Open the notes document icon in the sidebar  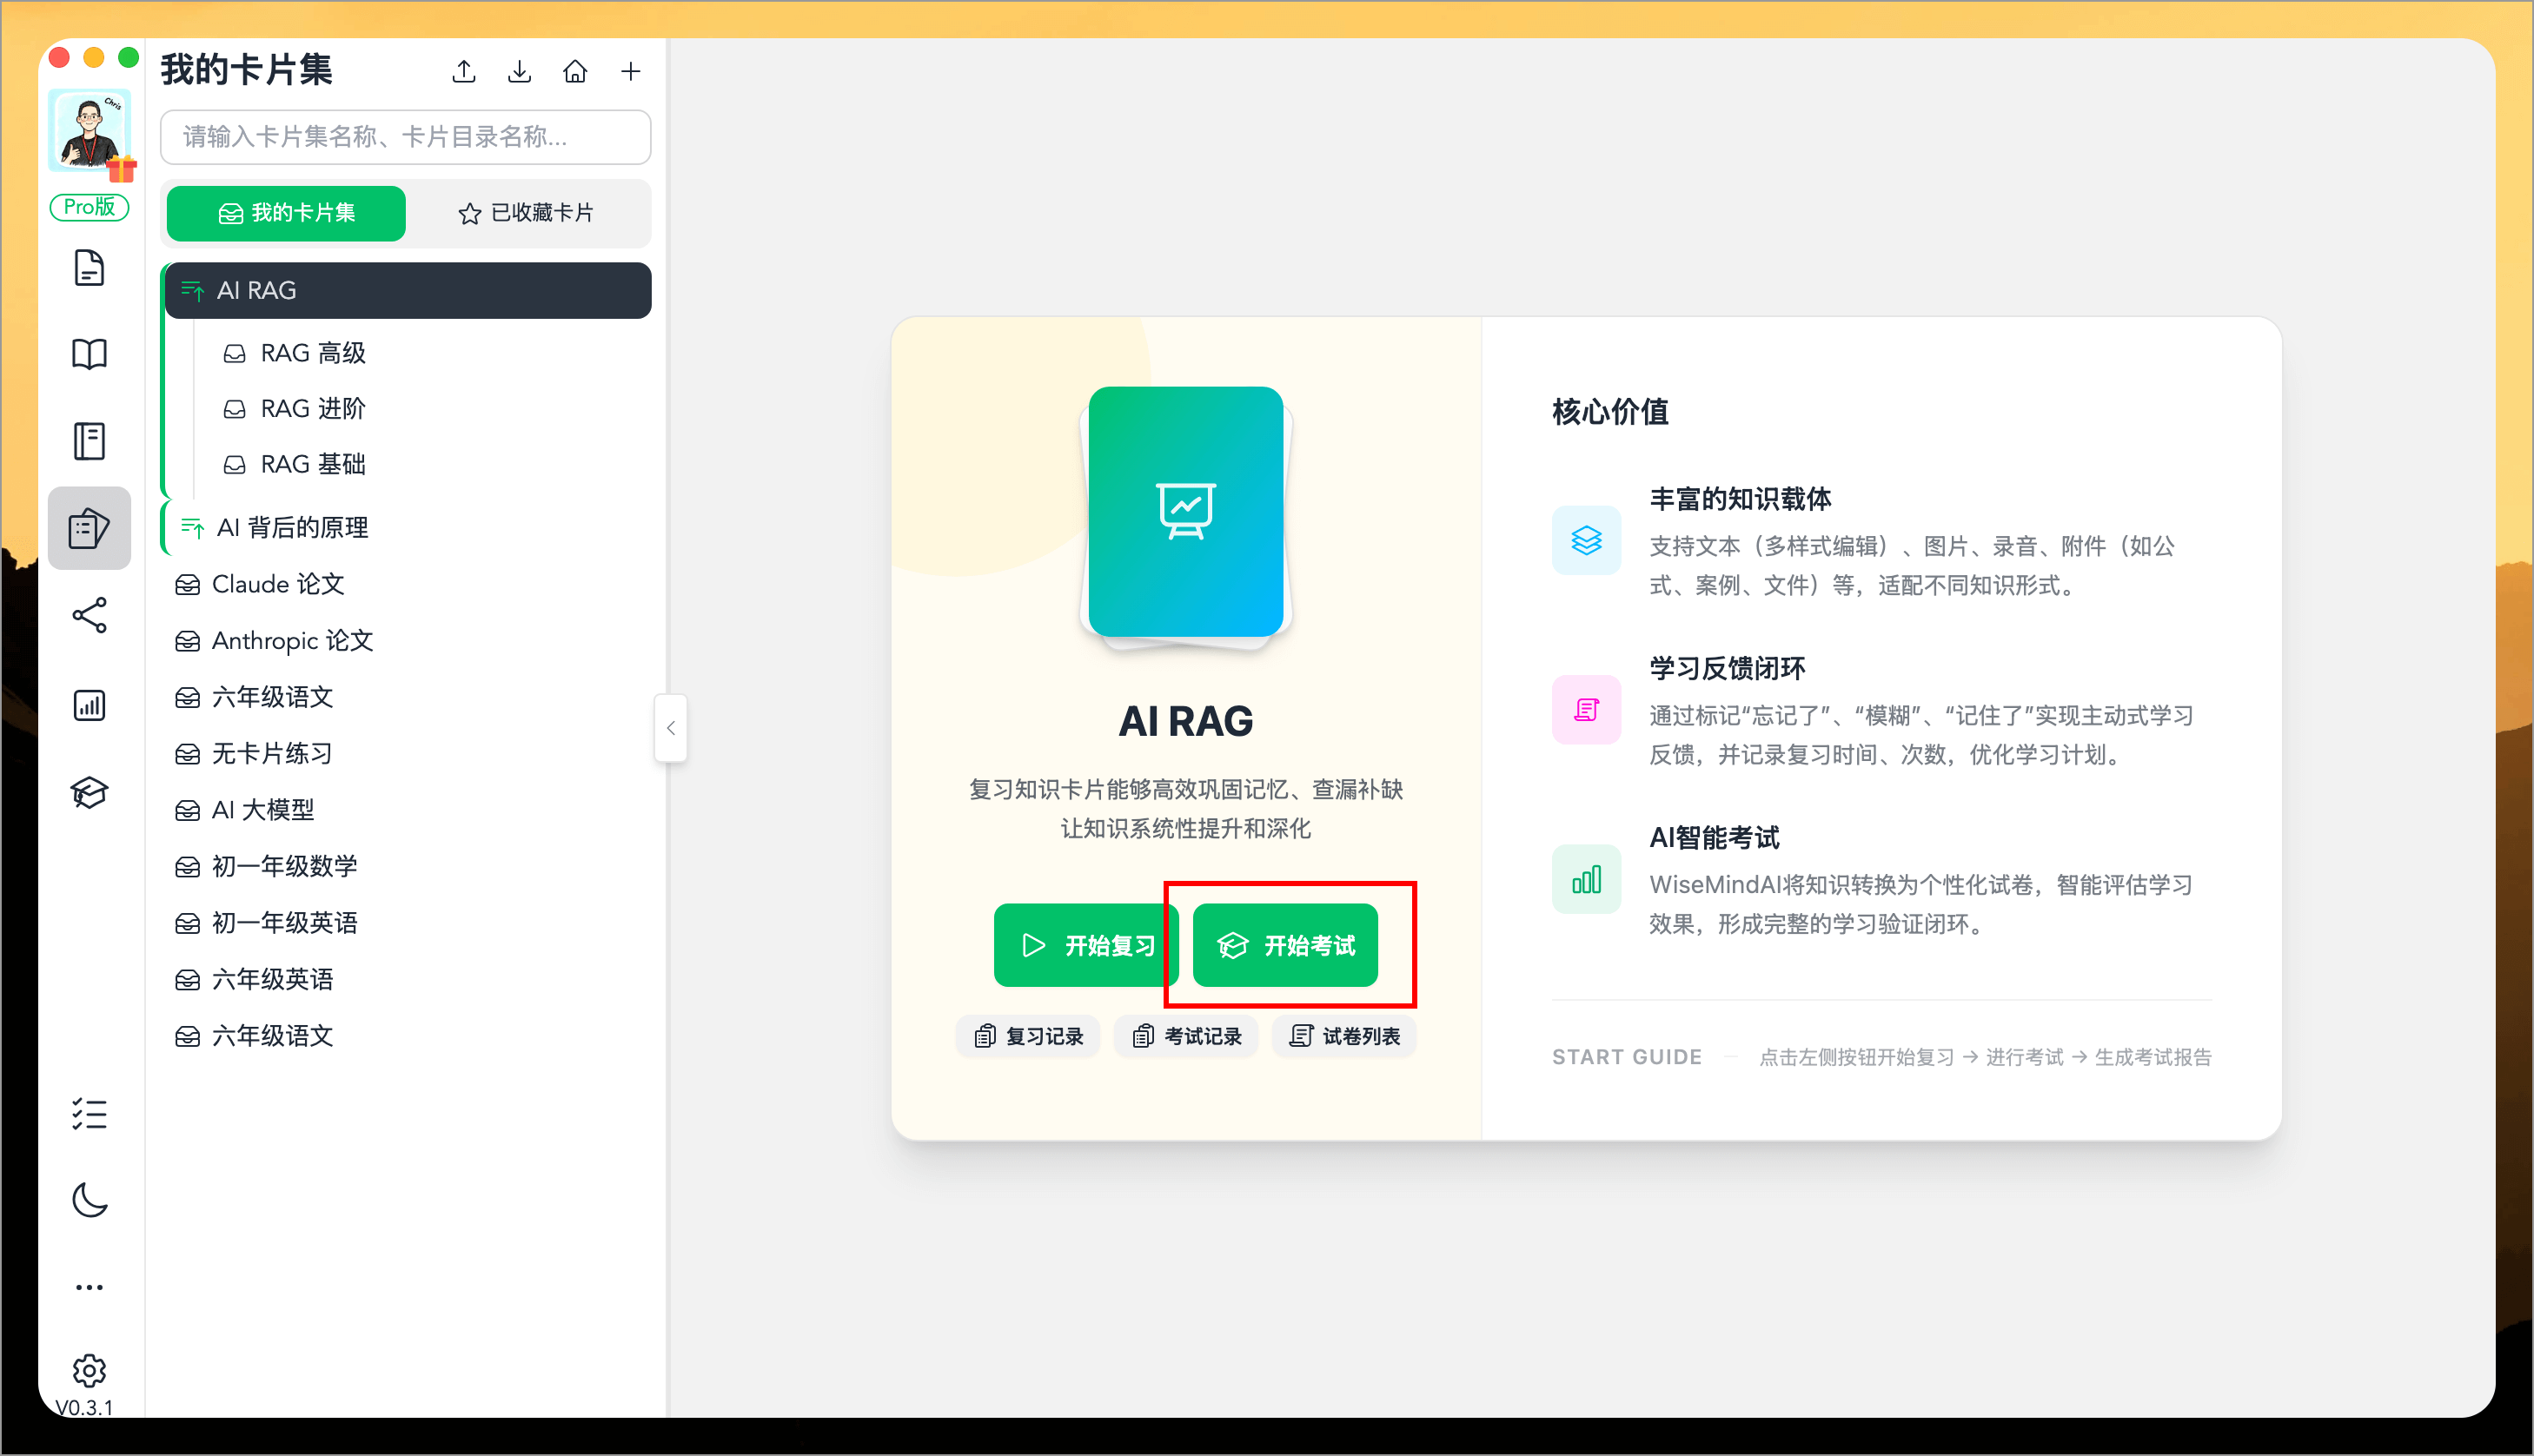click(90, 267)
